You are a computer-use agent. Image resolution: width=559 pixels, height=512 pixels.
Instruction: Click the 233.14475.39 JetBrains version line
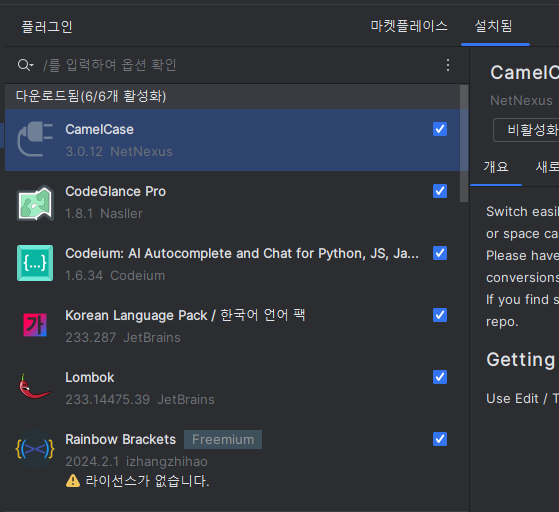point(140,400)
